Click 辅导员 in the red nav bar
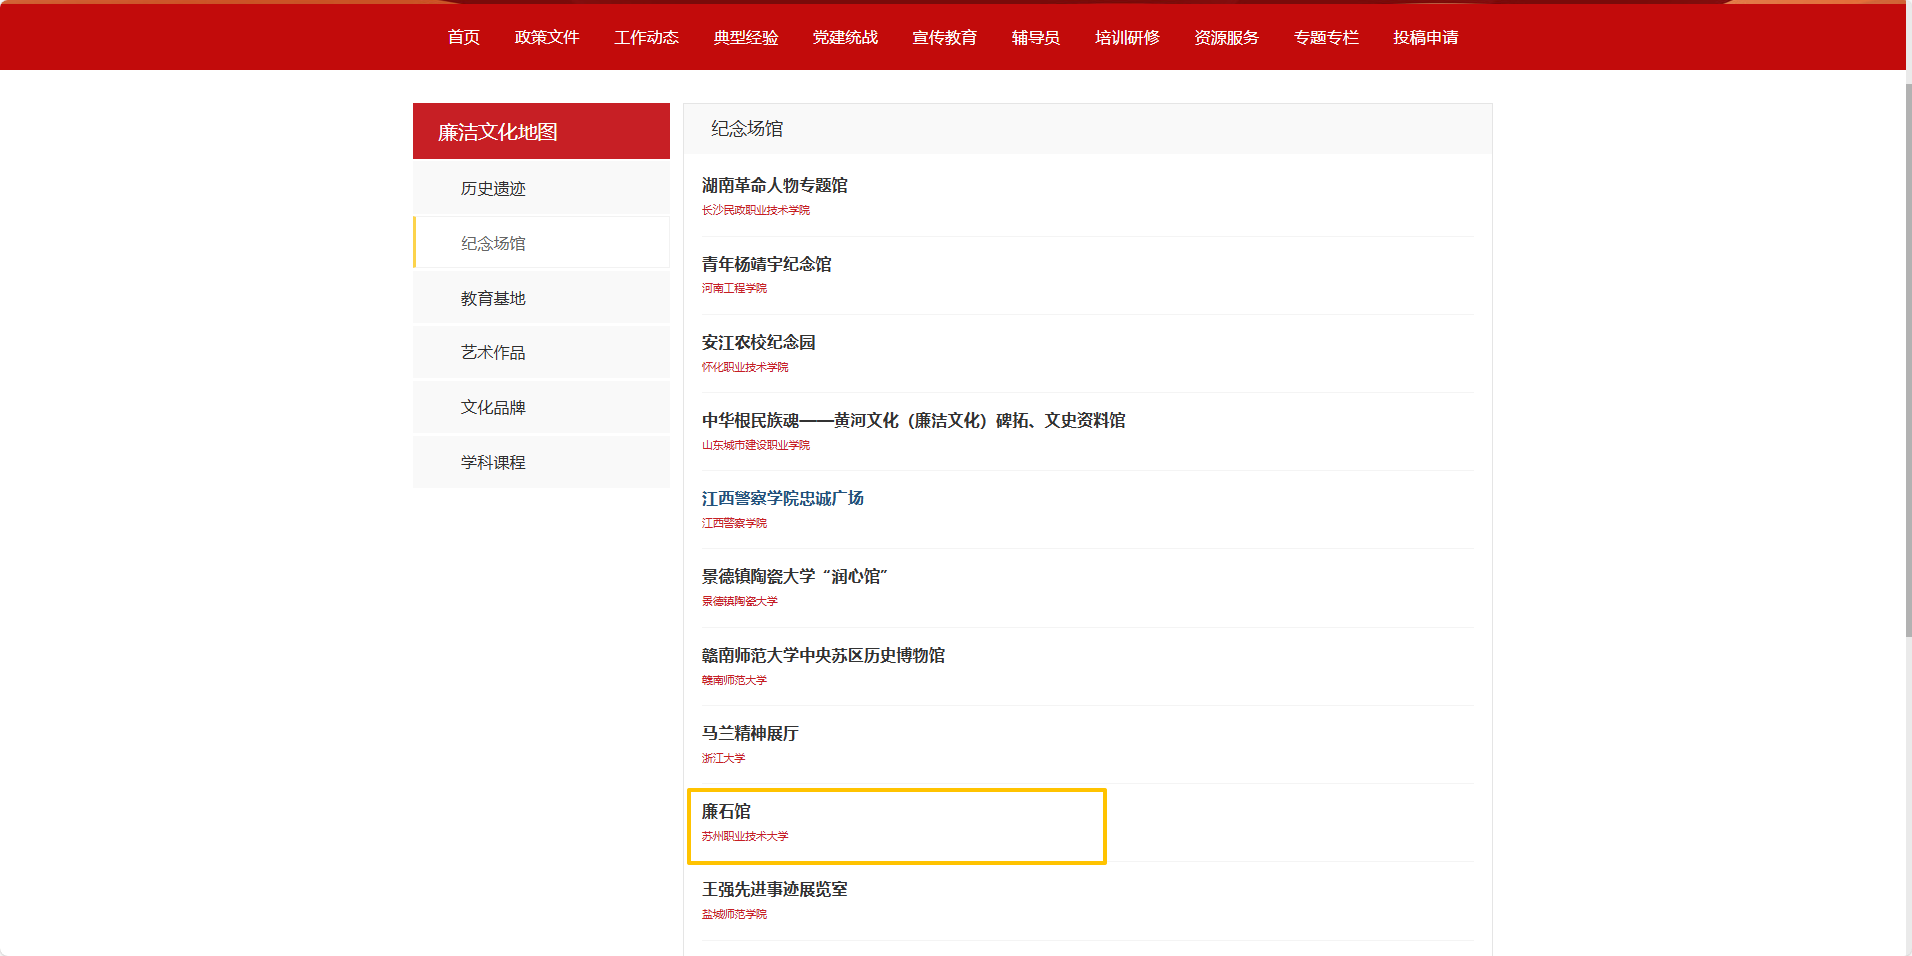The height and width of the screenshot is (956, 1912). coord(1035,37)
